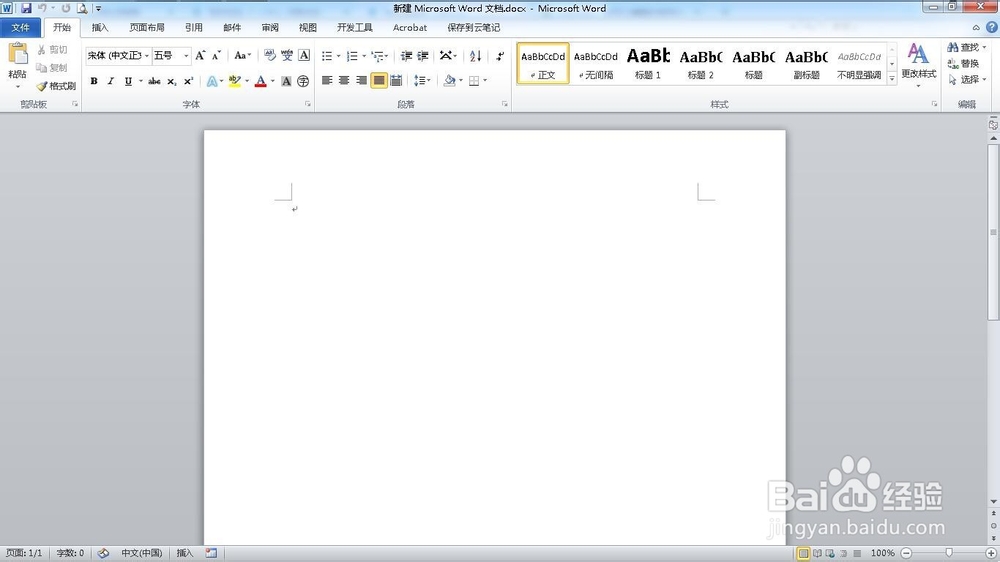
Task: Apply the 副标题 (Subtitle) style
Action: 806,63
